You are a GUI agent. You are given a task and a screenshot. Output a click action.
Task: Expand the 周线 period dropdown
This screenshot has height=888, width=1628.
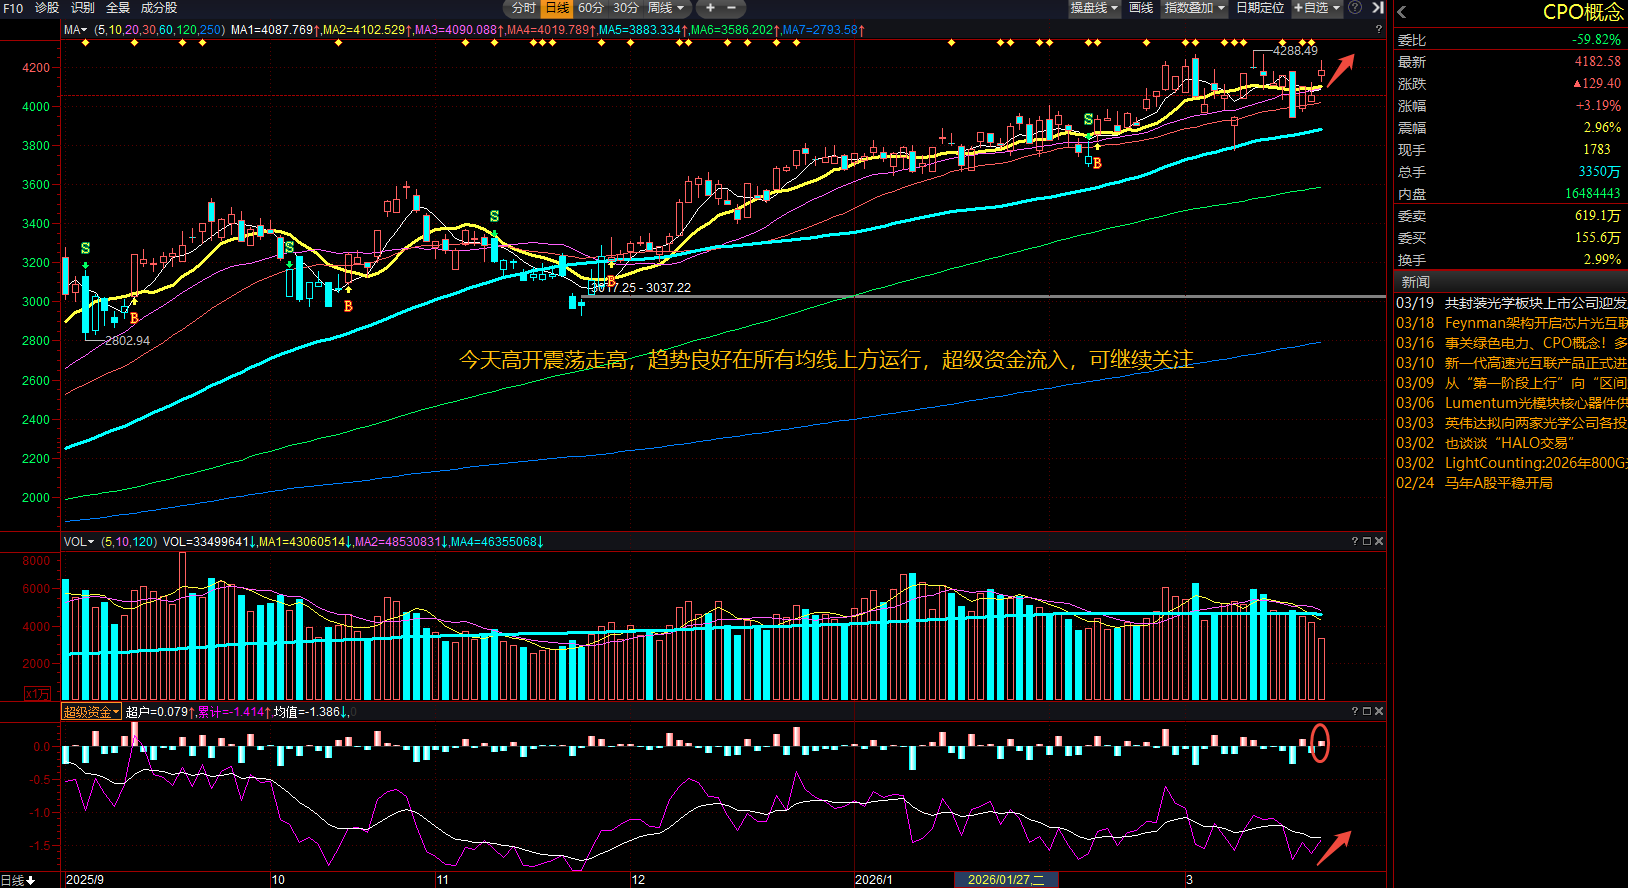pyautogui.click(x=666, y=8)
